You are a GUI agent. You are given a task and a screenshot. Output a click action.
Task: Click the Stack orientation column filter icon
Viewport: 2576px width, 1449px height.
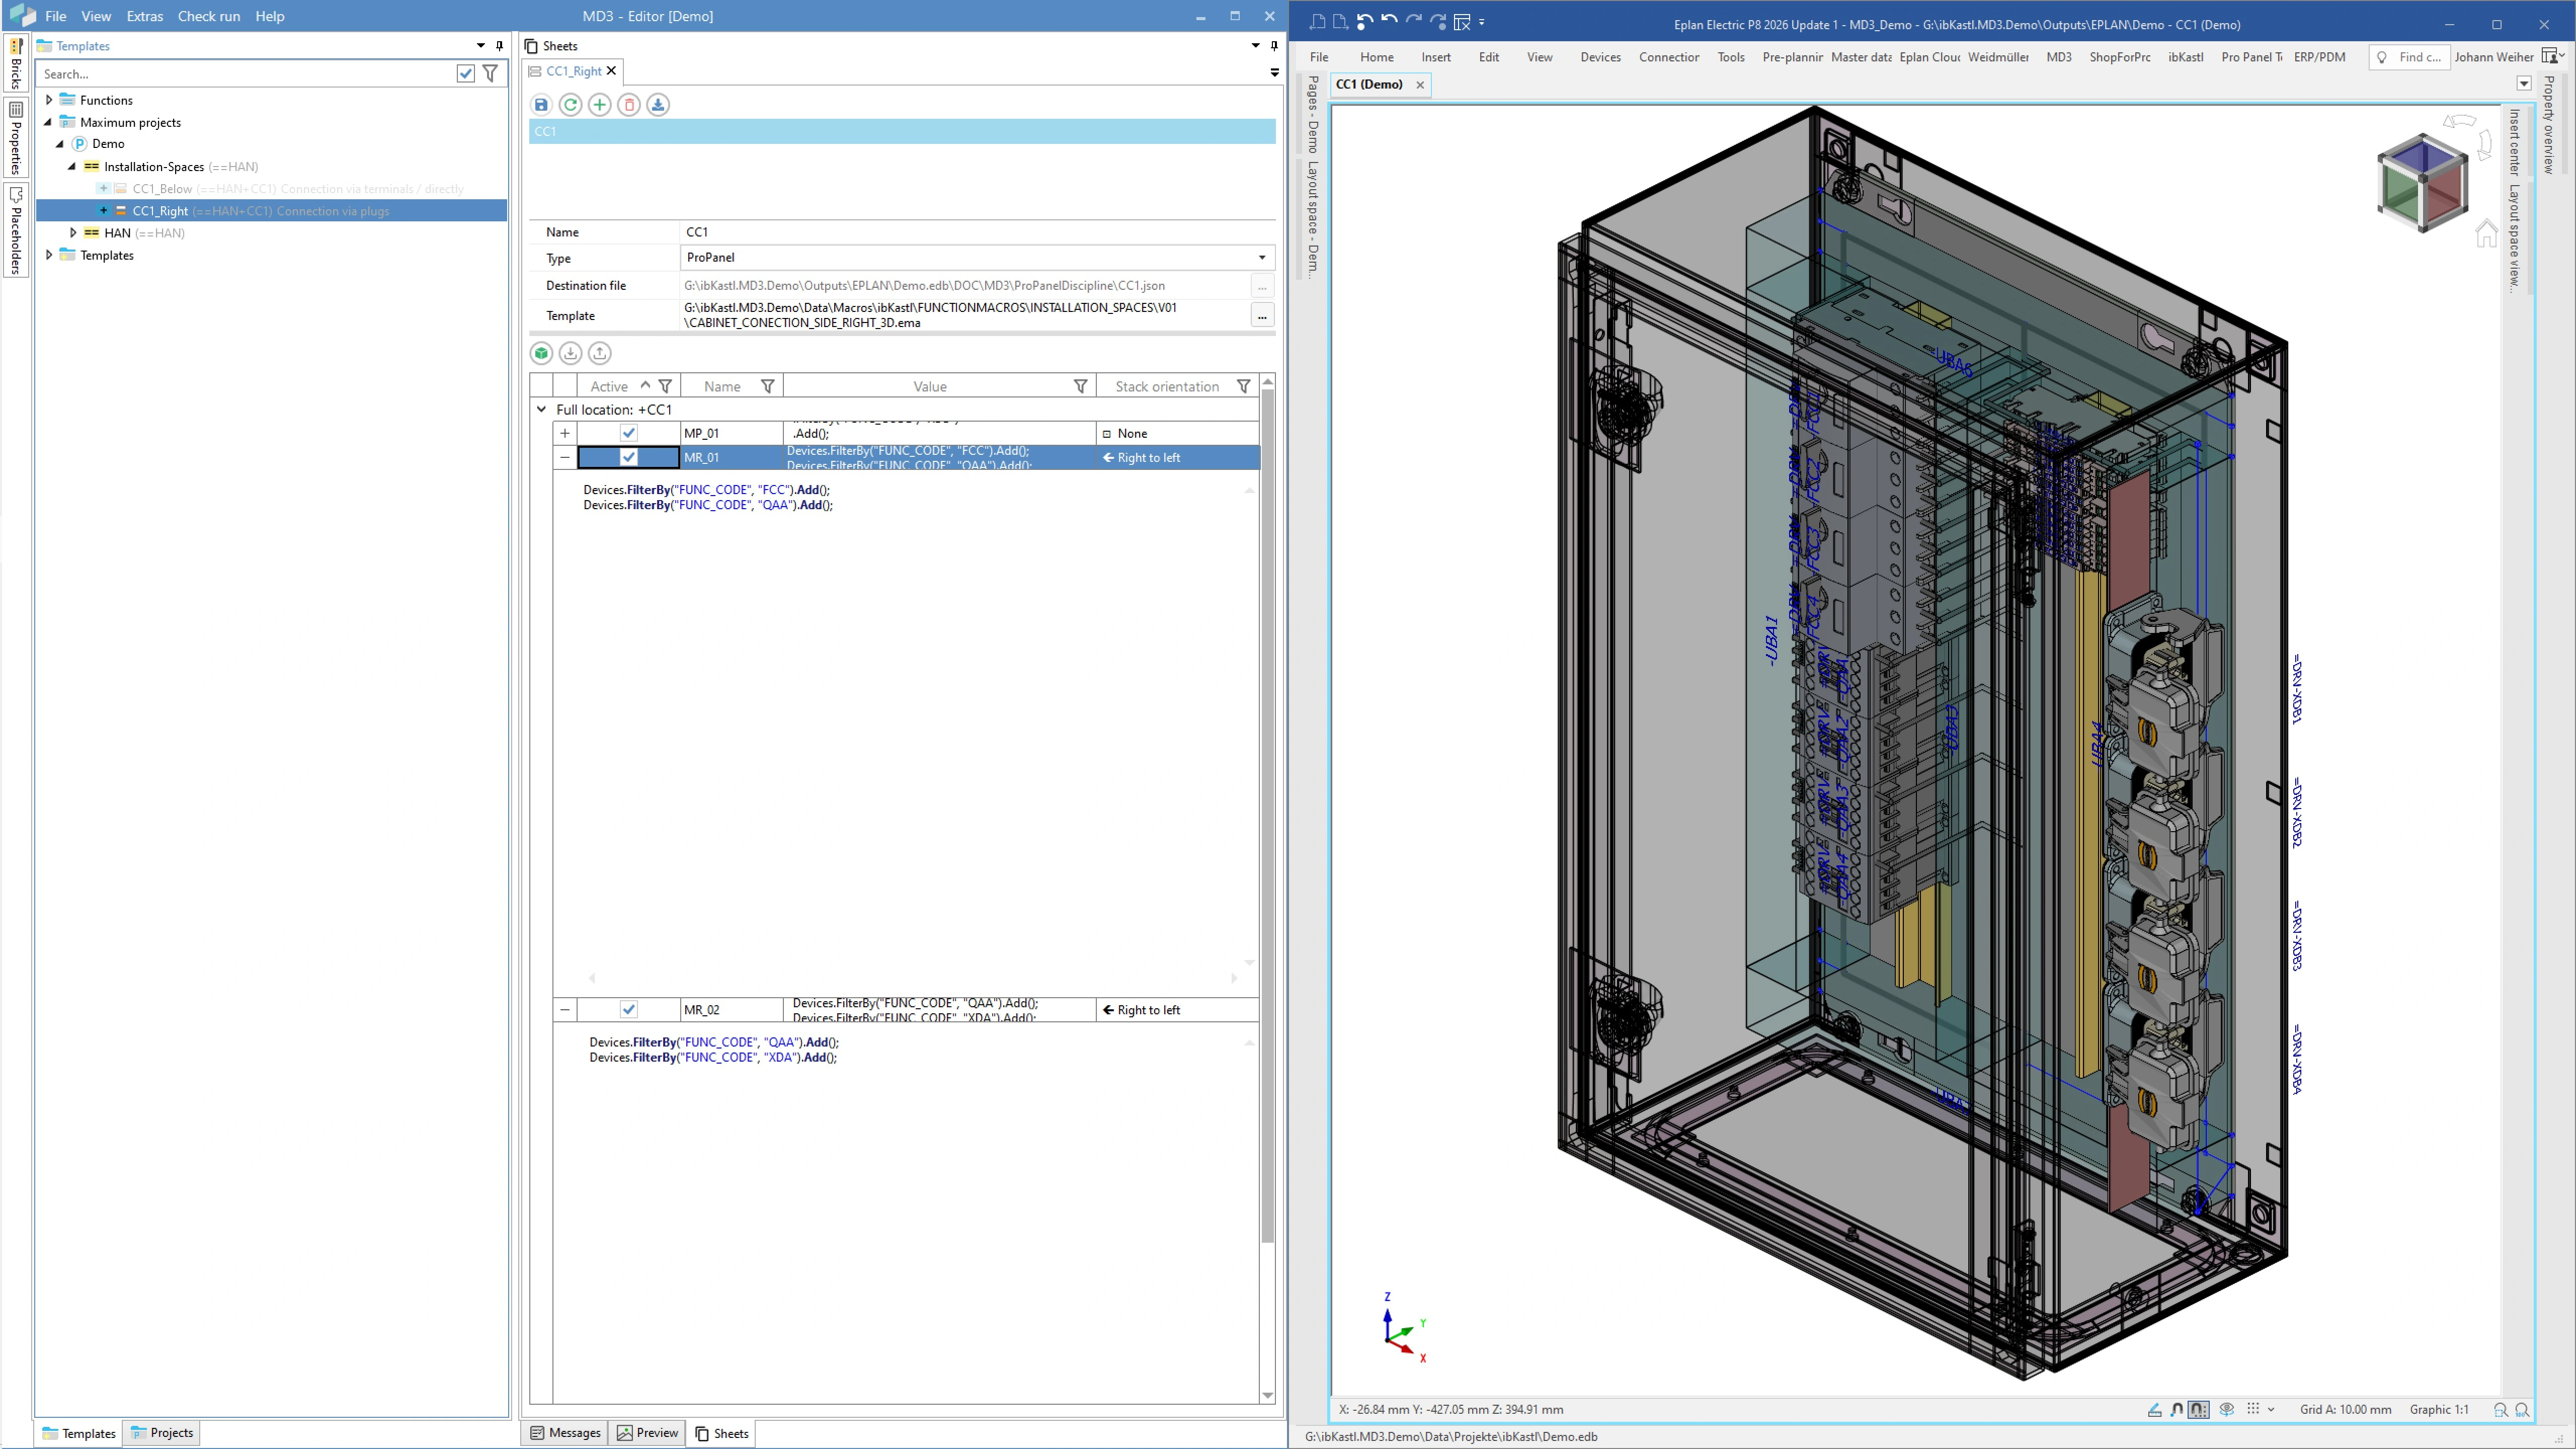pos(1243,386)
